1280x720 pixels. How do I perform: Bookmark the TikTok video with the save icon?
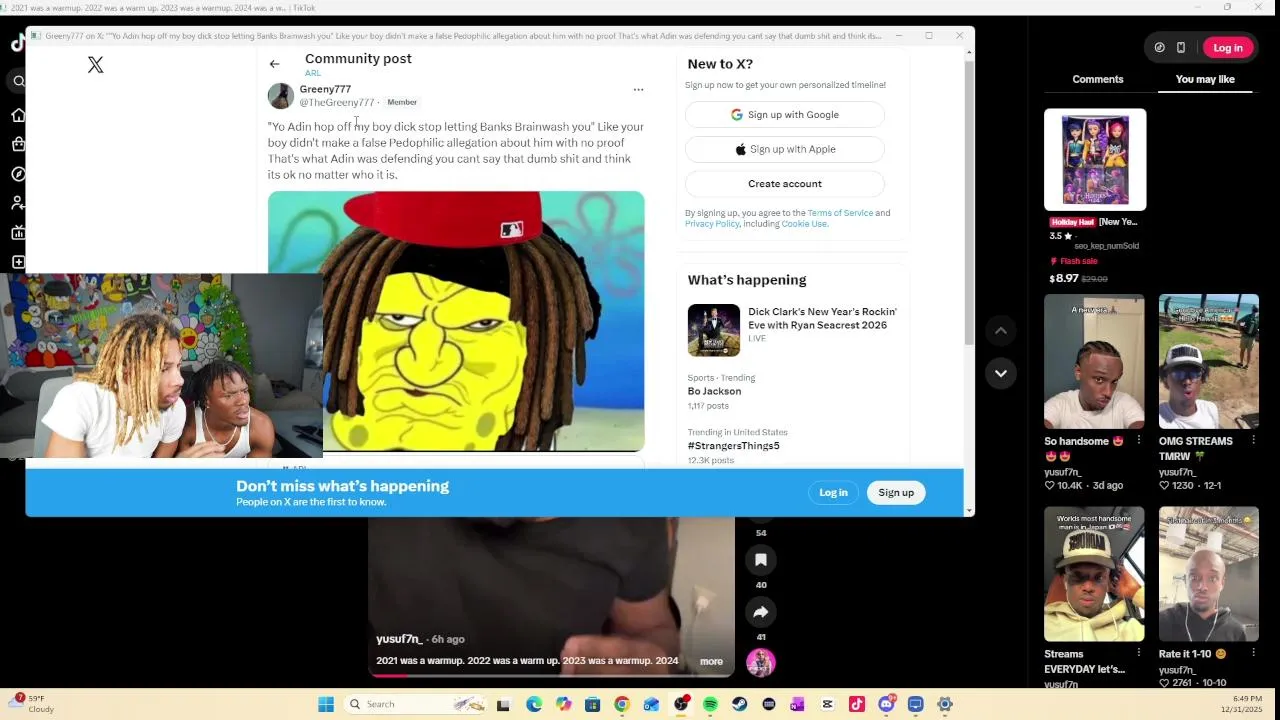coord(761,560)
